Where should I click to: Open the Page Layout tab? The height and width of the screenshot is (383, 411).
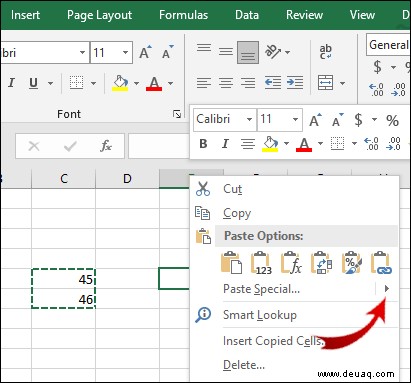[99, 15]
